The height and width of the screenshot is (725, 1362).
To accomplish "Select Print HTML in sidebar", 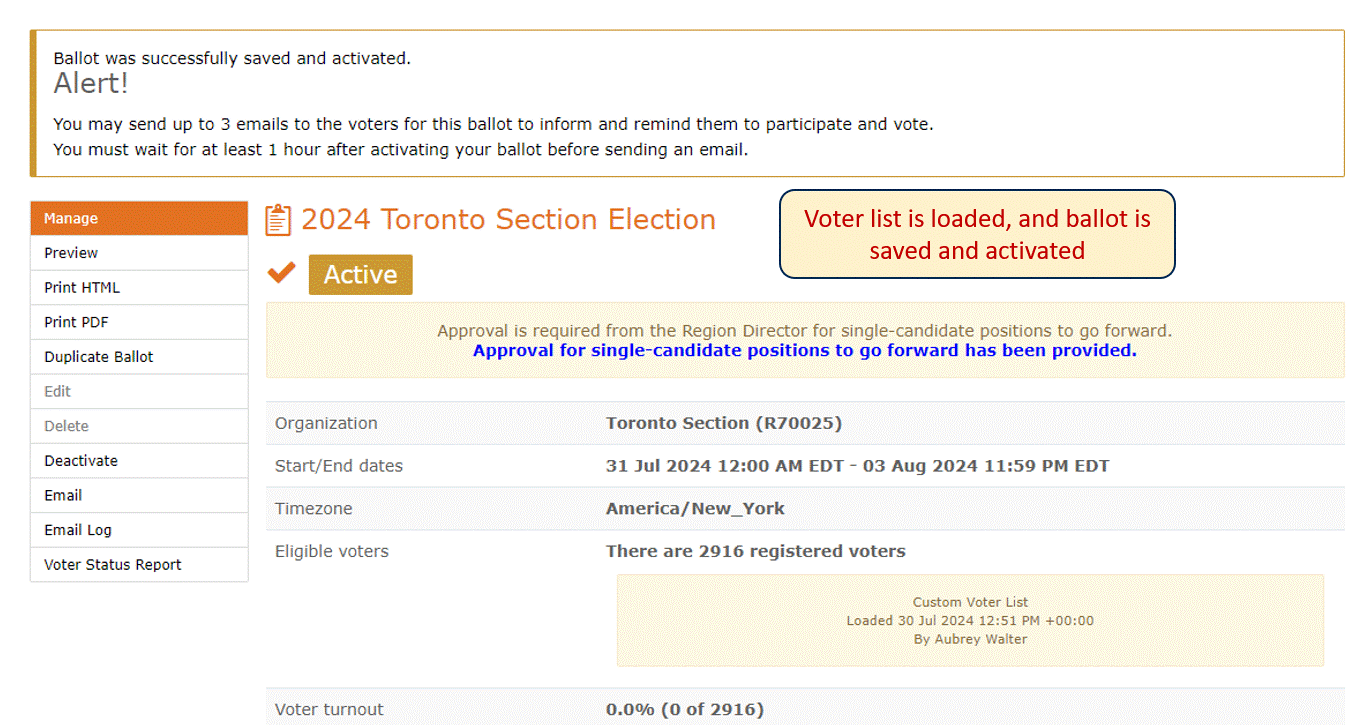I will [139, 287].
